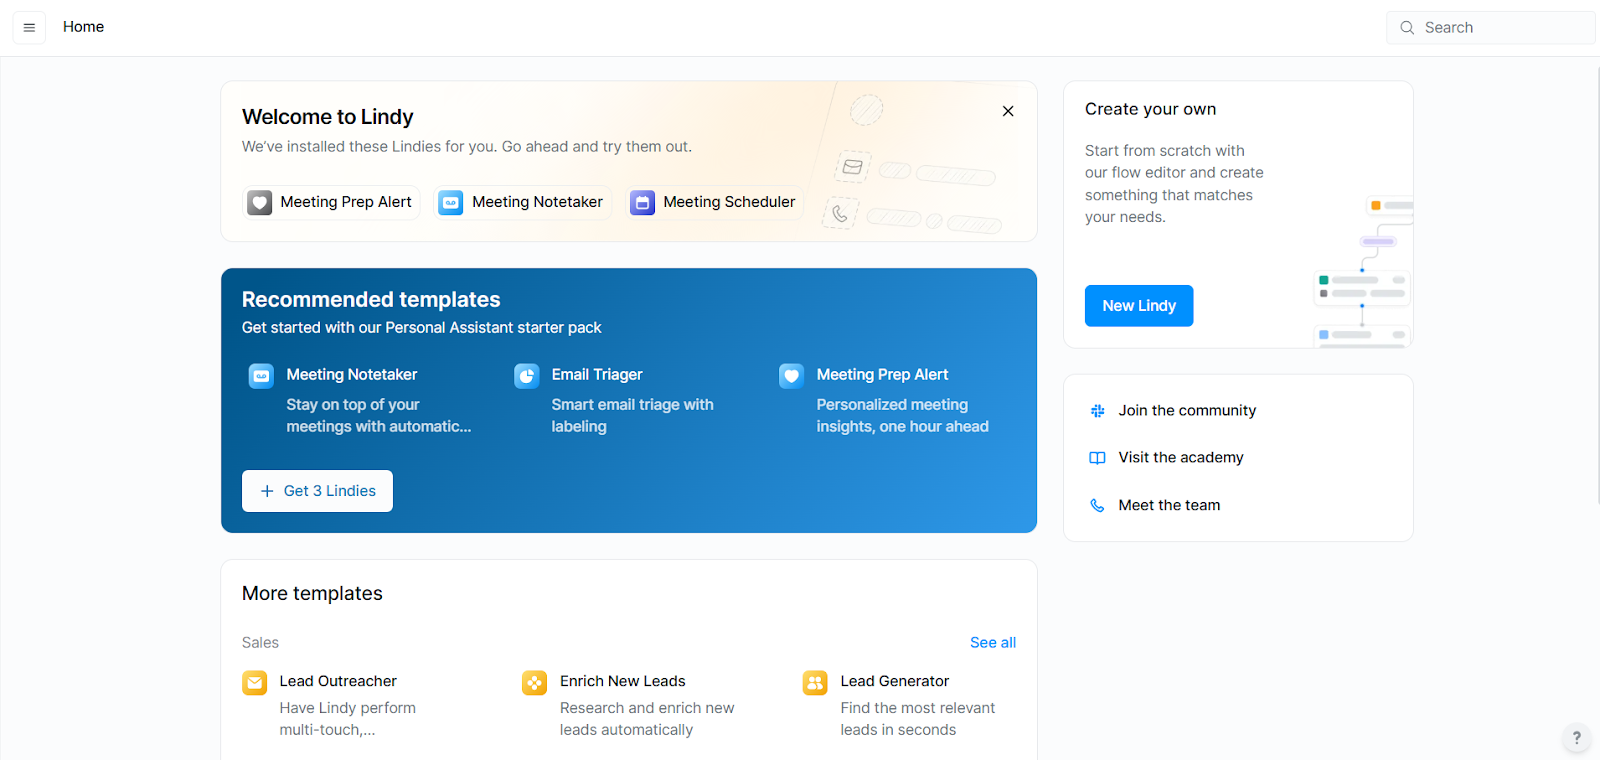Screen dimensions: 1600x760
Task: Click the Join the community icon
Action: pos(1097,411)
